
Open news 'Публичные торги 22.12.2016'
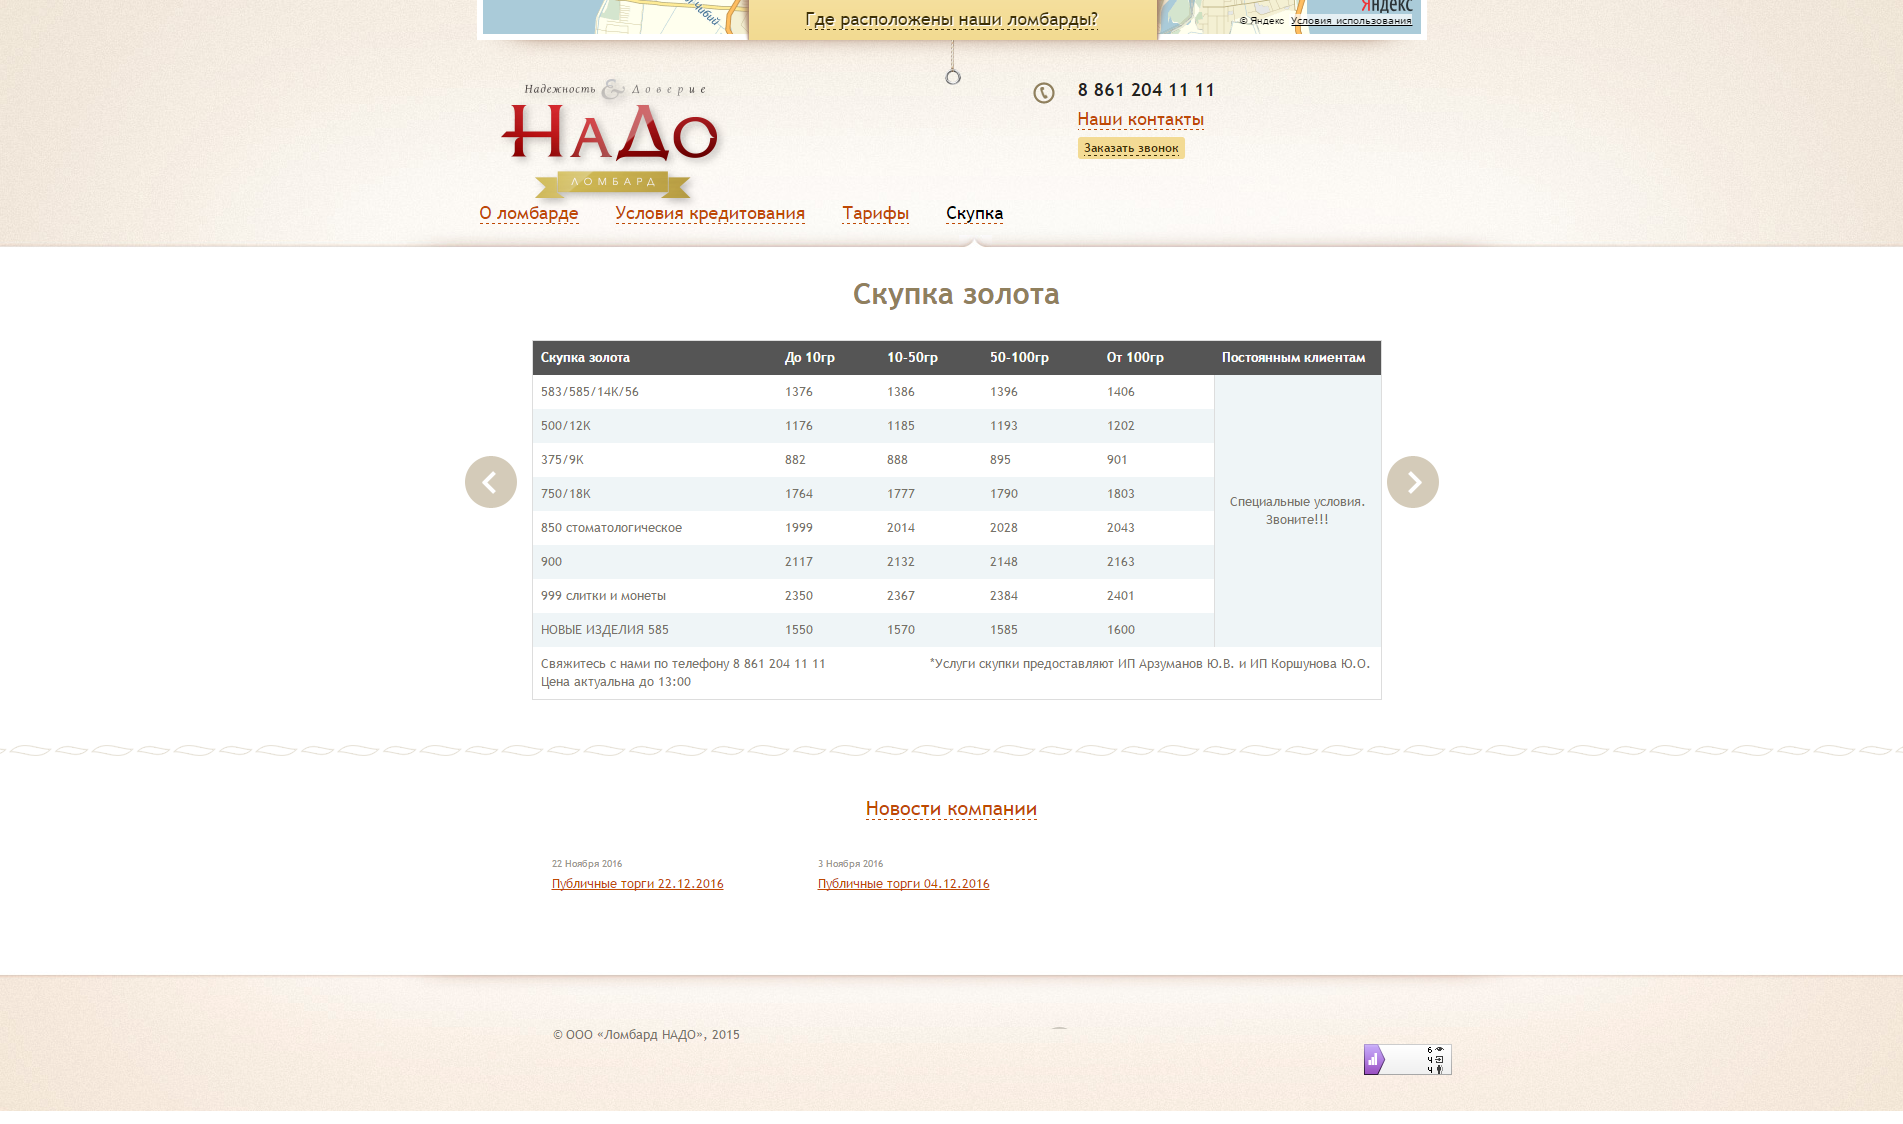638,884
